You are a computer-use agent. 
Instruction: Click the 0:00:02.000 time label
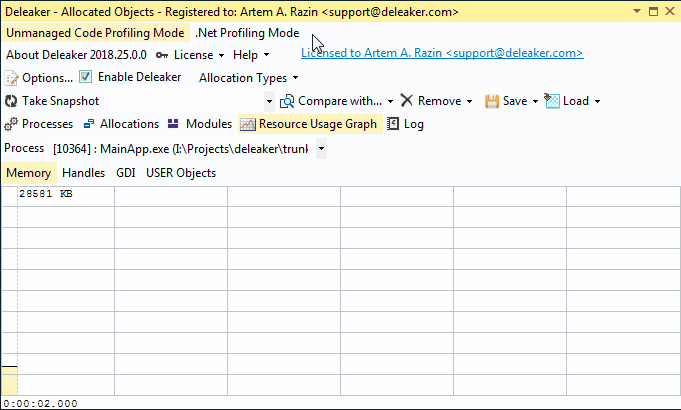click(x=40, y=403)
